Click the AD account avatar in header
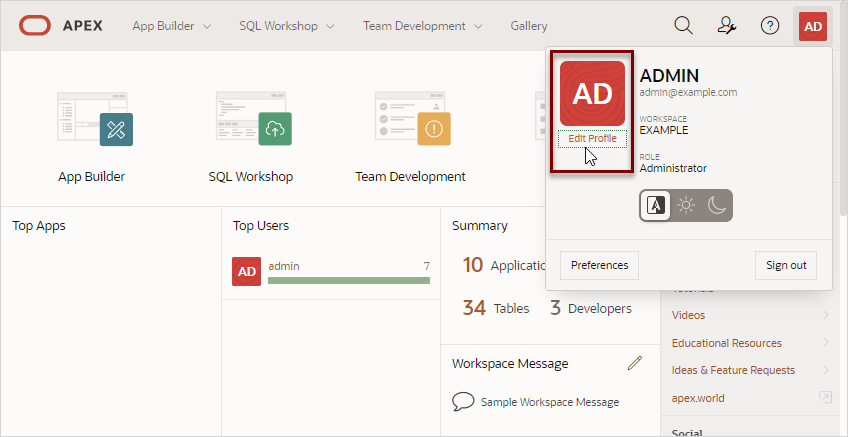This screenshot has width=848, height=437. coord(813,26)
